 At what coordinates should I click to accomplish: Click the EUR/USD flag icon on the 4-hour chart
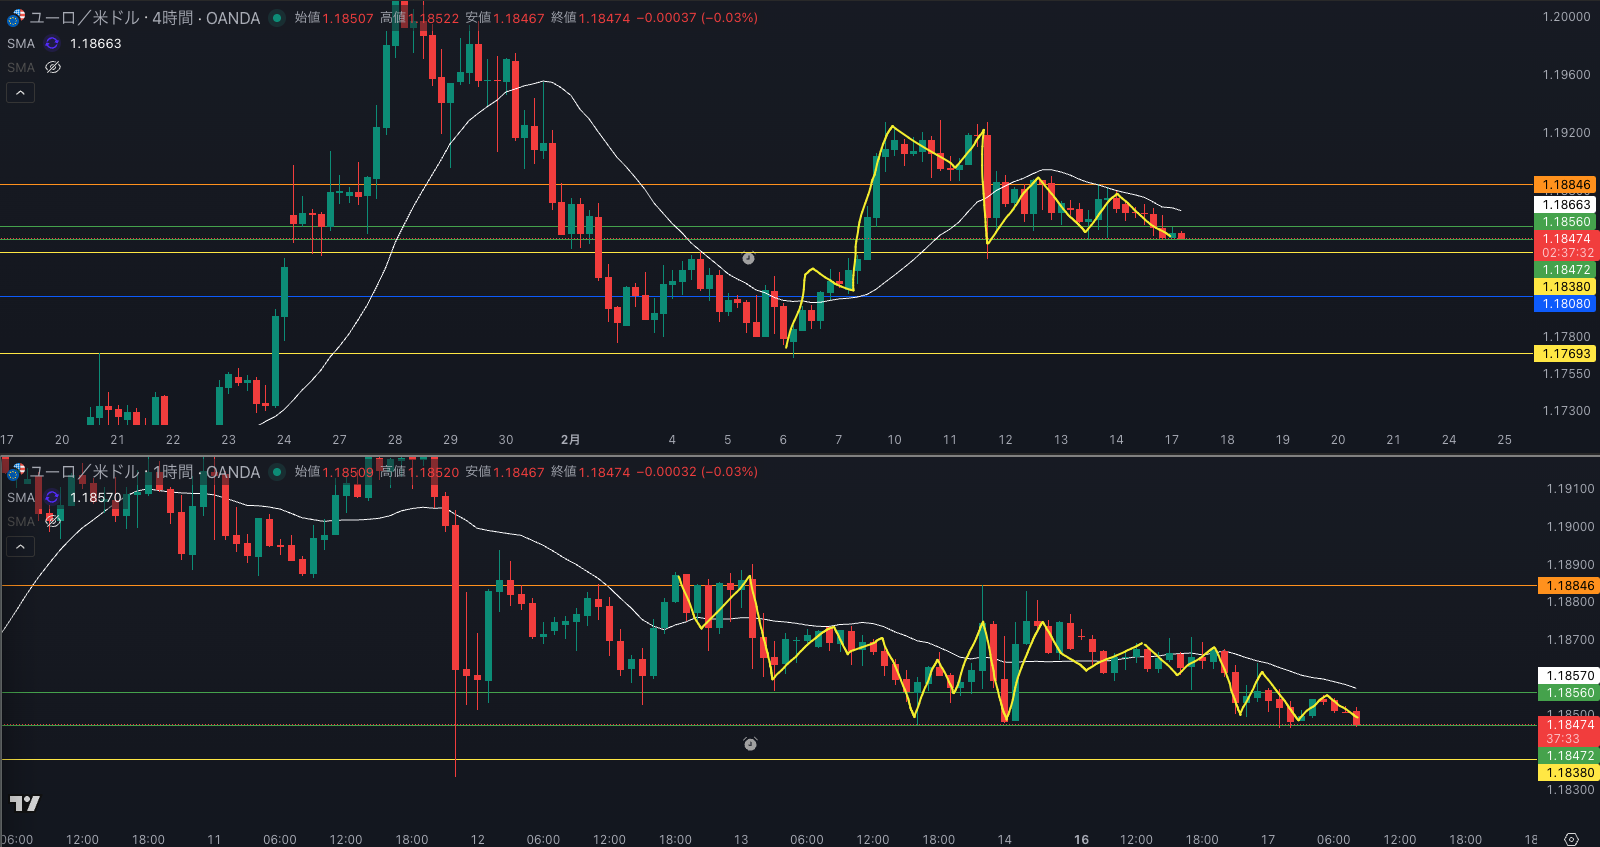pos(16,18)
